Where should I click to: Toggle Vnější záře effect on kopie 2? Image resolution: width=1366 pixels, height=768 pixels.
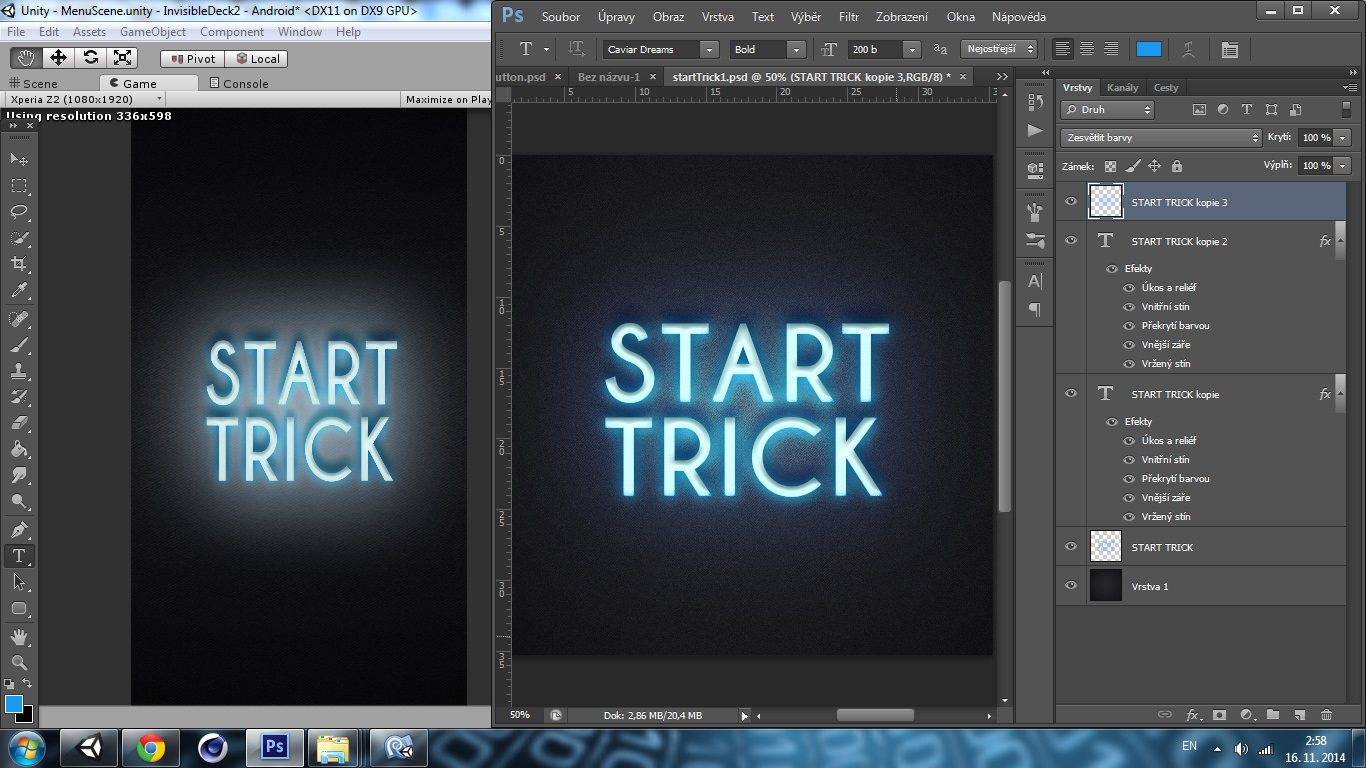point(1129,345)
